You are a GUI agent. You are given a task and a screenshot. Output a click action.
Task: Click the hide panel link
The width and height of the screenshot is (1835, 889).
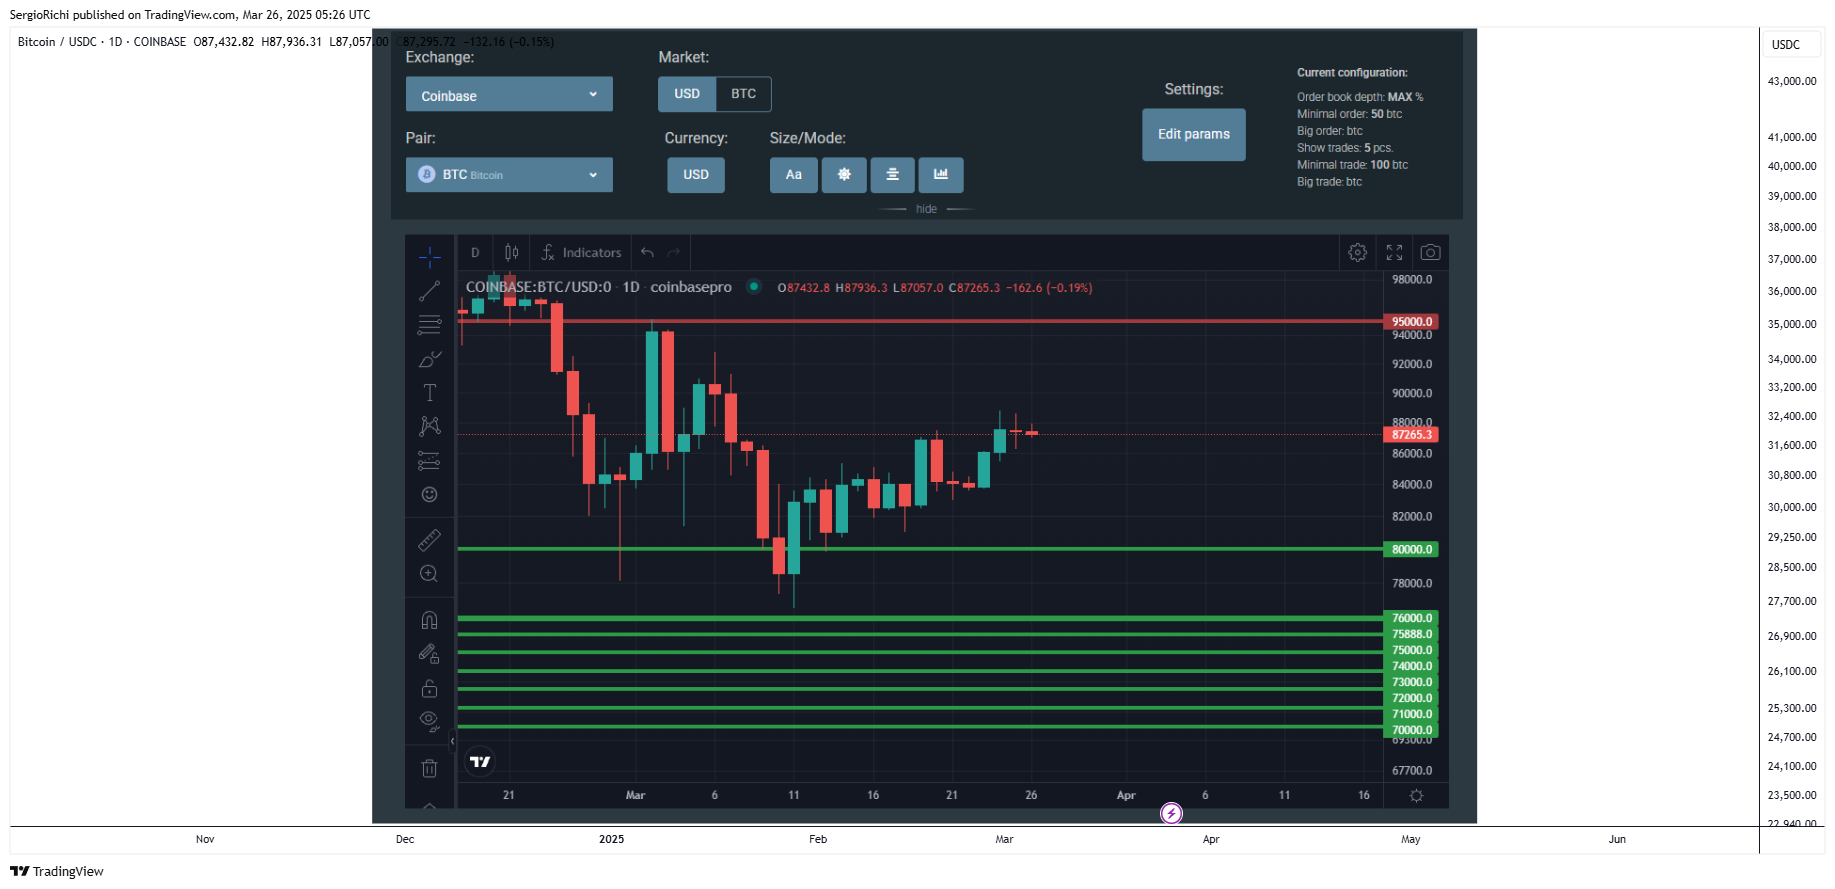(927, 209)
